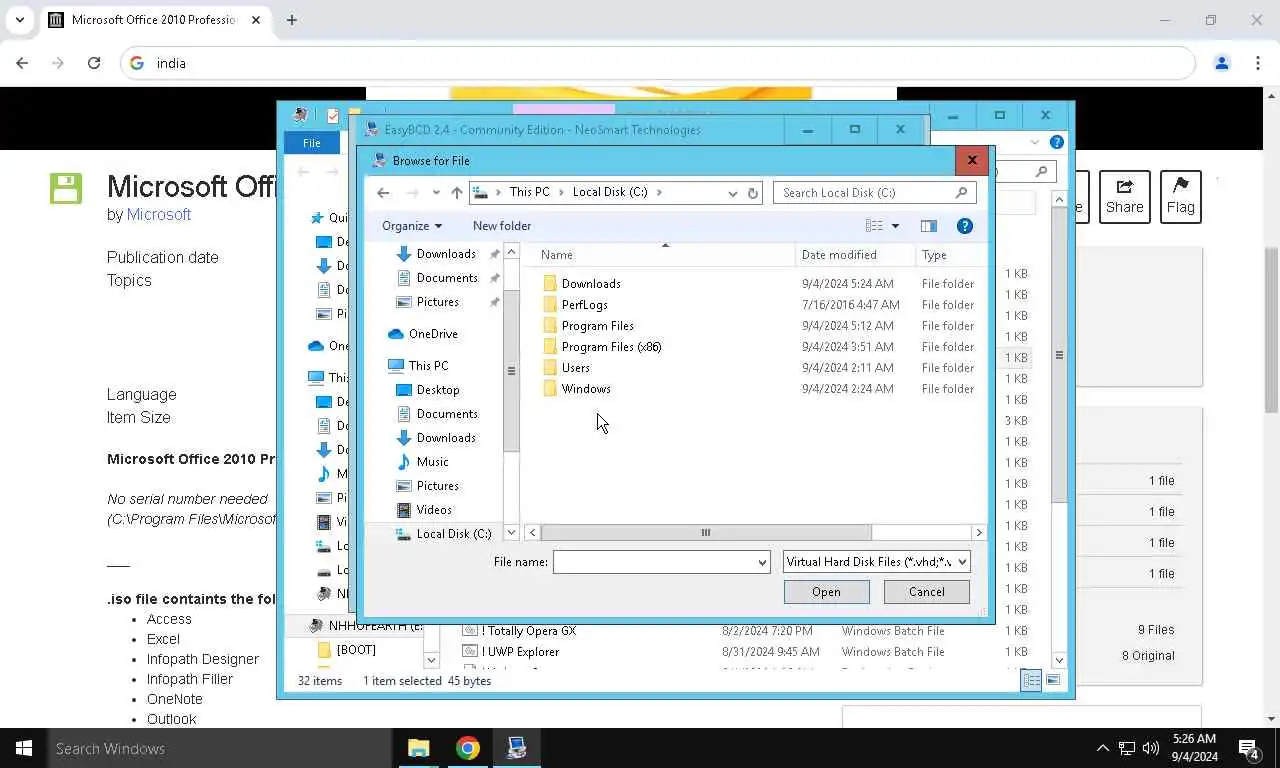Open the Microsoft author link
This screenshot has height=768, width=1280.
(159, 215)
